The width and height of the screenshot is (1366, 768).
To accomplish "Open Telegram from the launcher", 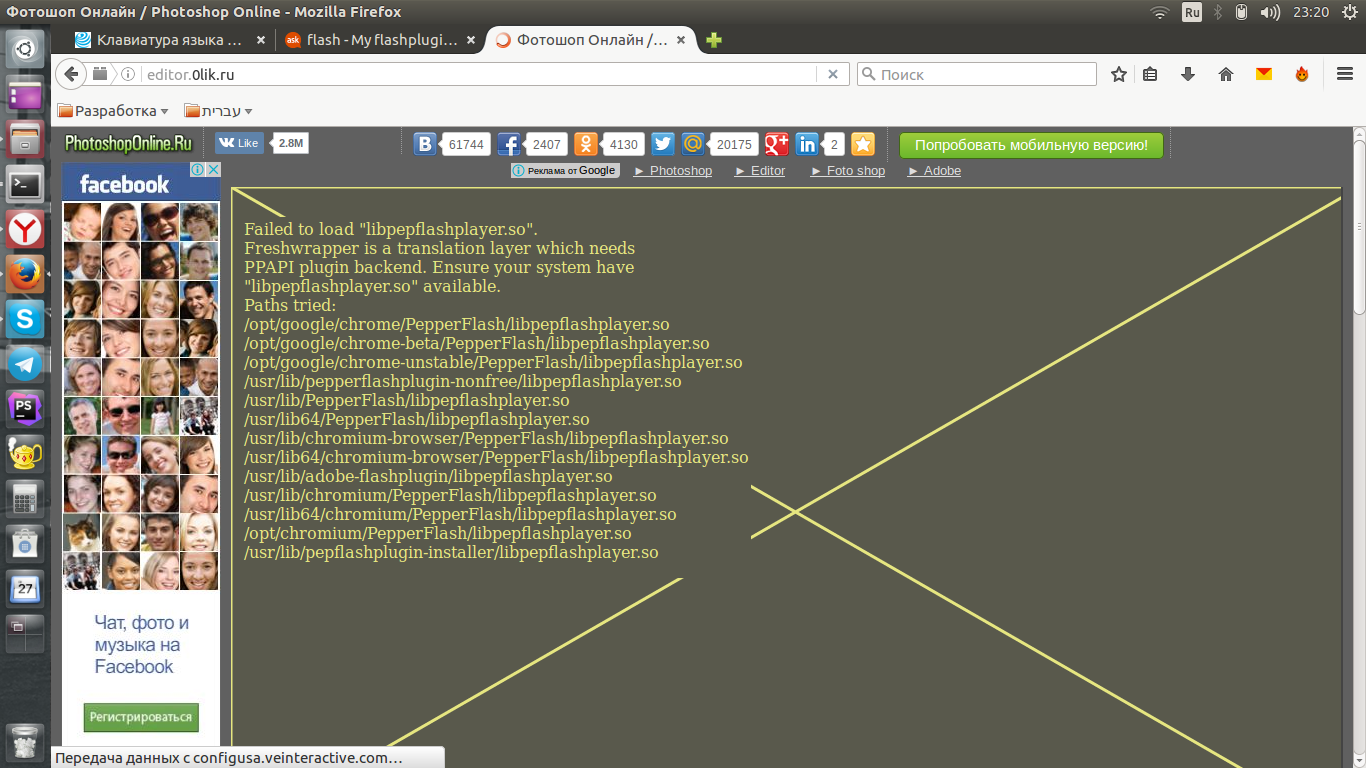I will (25, 364).
